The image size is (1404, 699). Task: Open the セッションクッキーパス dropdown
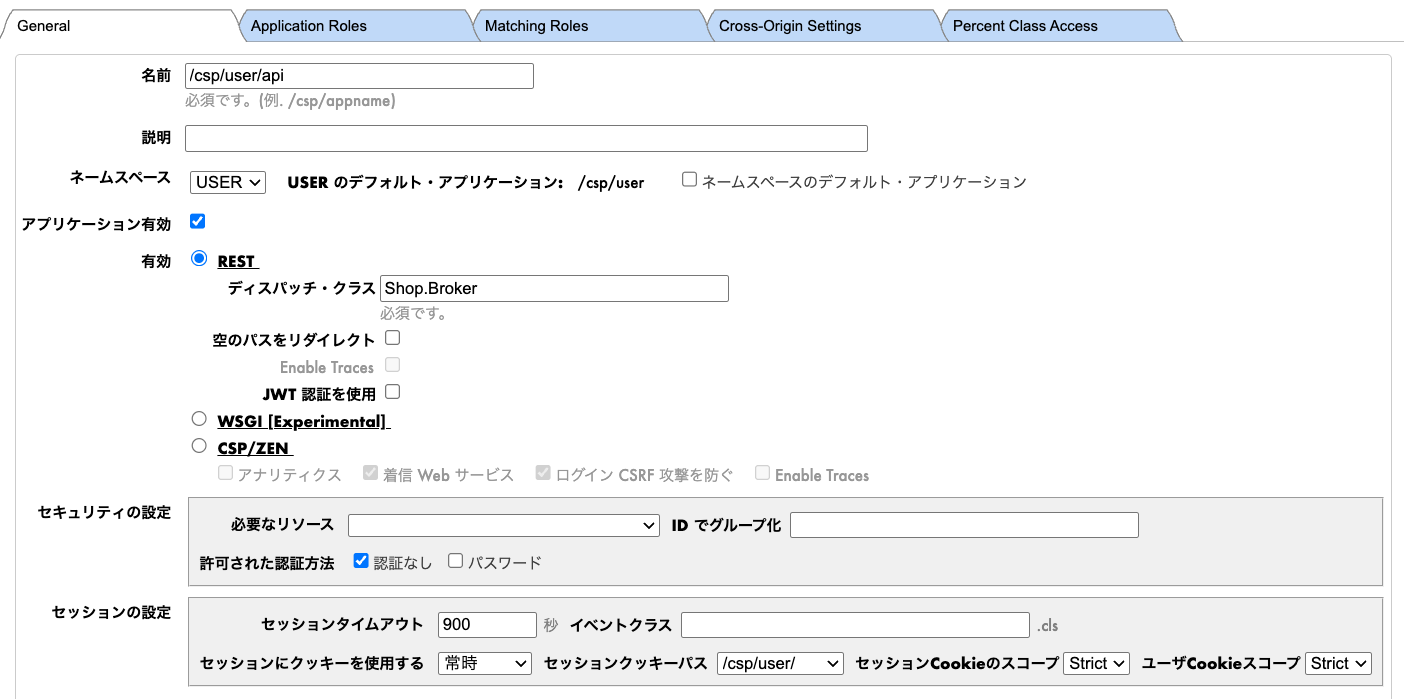[780, 663]
